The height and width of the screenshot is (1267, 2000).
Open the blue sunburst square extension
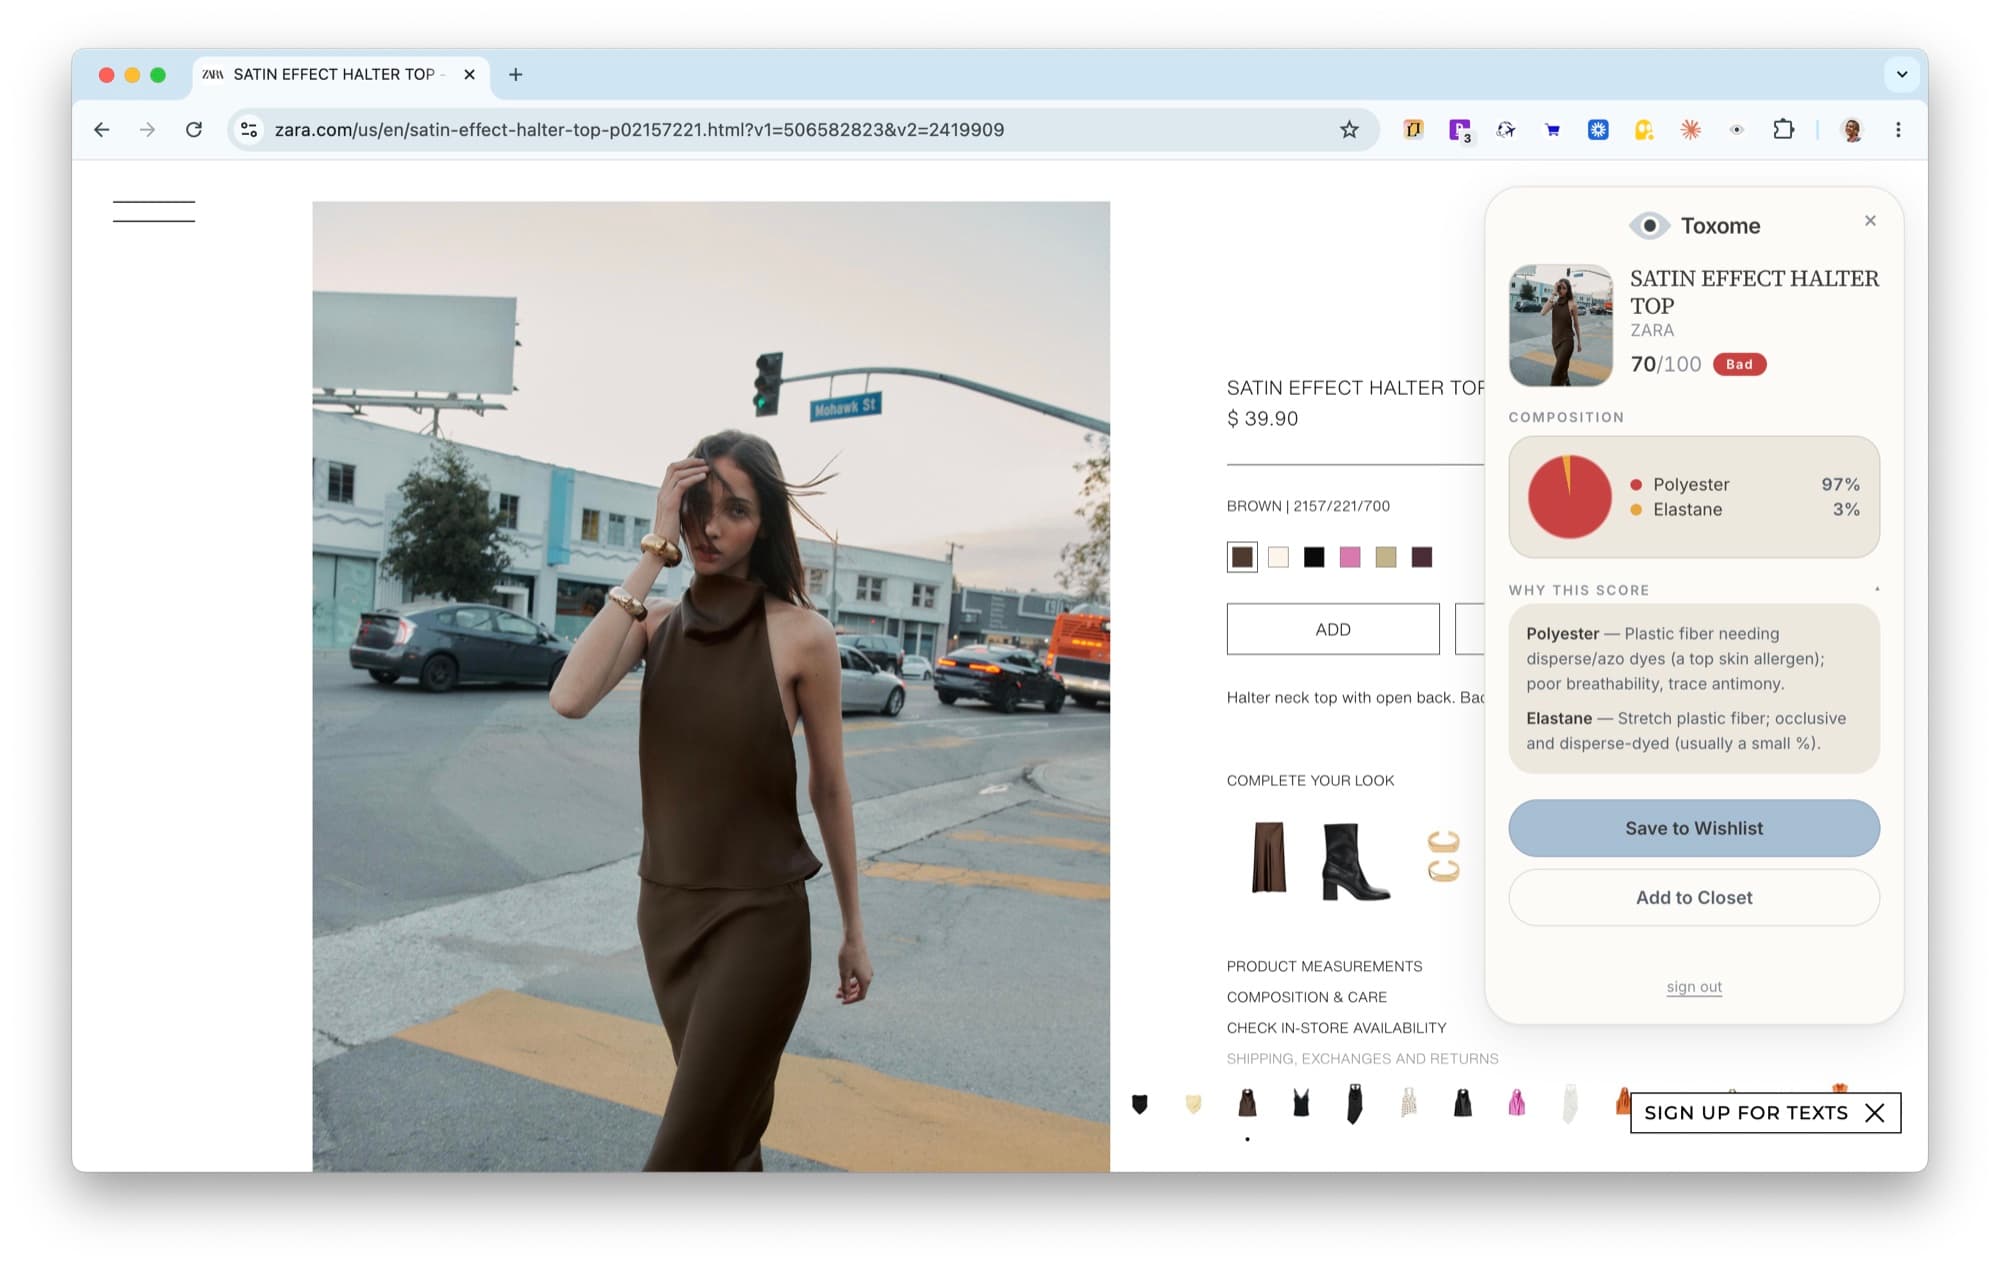[x=1598, y=129]
